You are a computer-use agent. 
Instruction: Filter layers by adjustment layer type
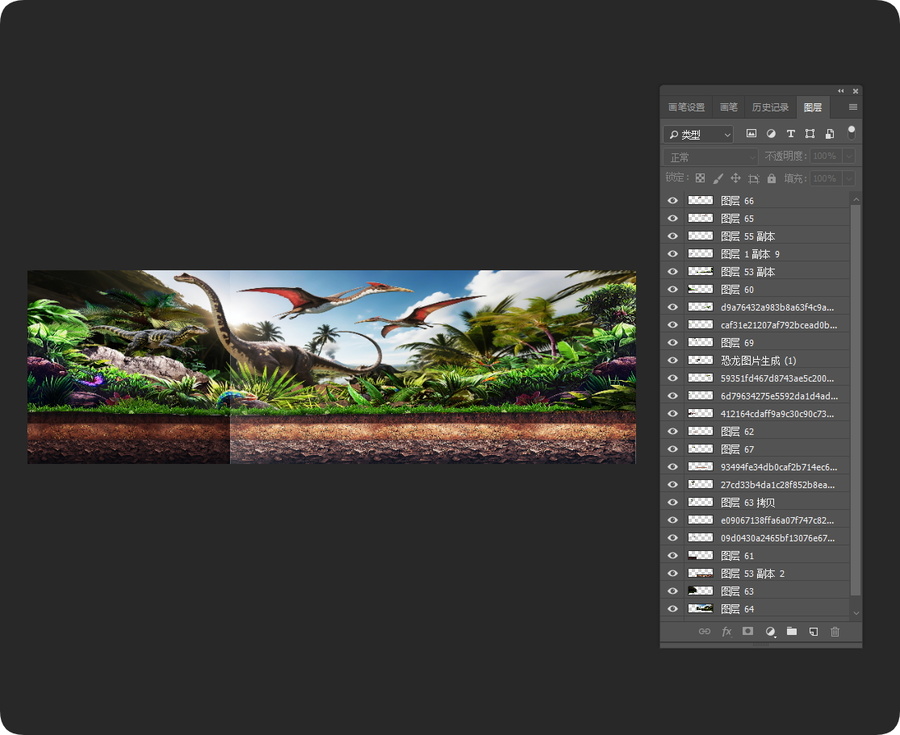pyautogui.click(x=771, y=134)
